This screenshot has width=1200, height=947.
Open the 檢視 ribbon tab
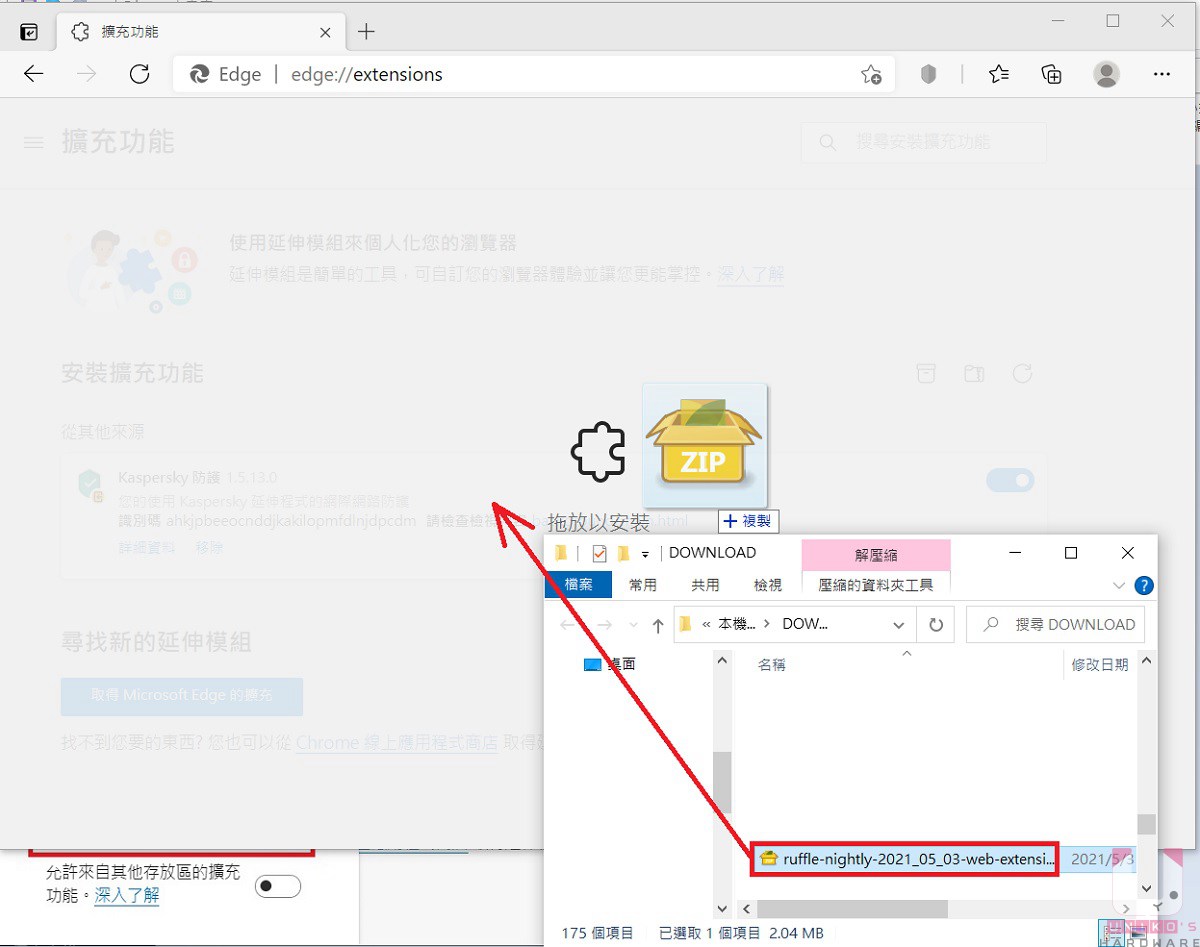point(767,584)
